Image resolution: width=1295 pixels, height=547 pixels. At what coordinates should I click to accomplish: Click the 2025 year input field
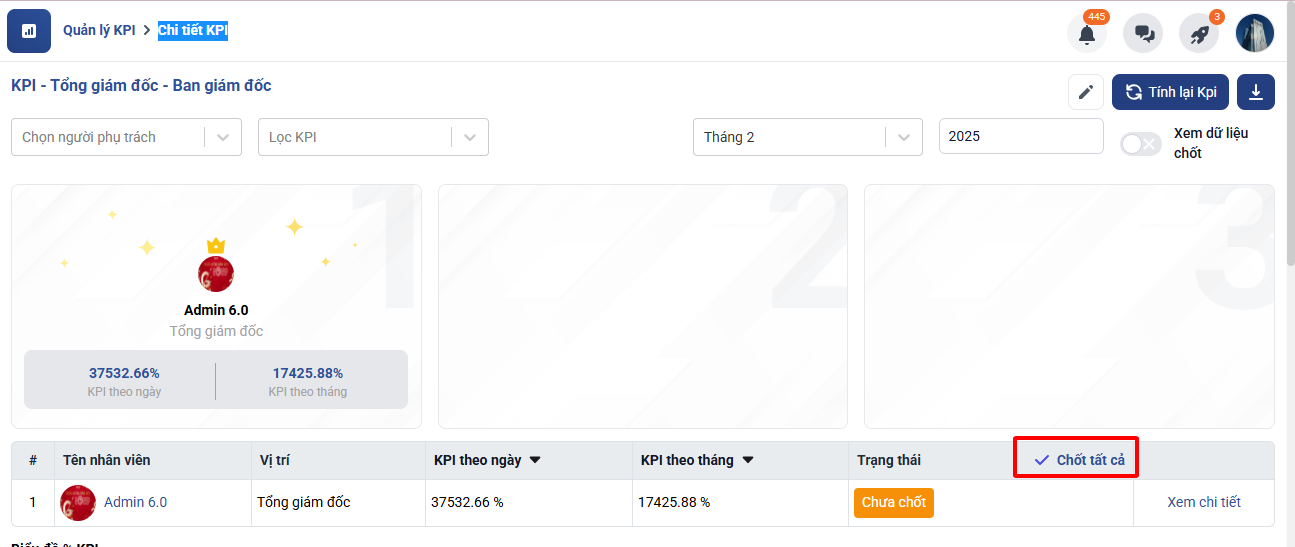(x=1020, y=136)
